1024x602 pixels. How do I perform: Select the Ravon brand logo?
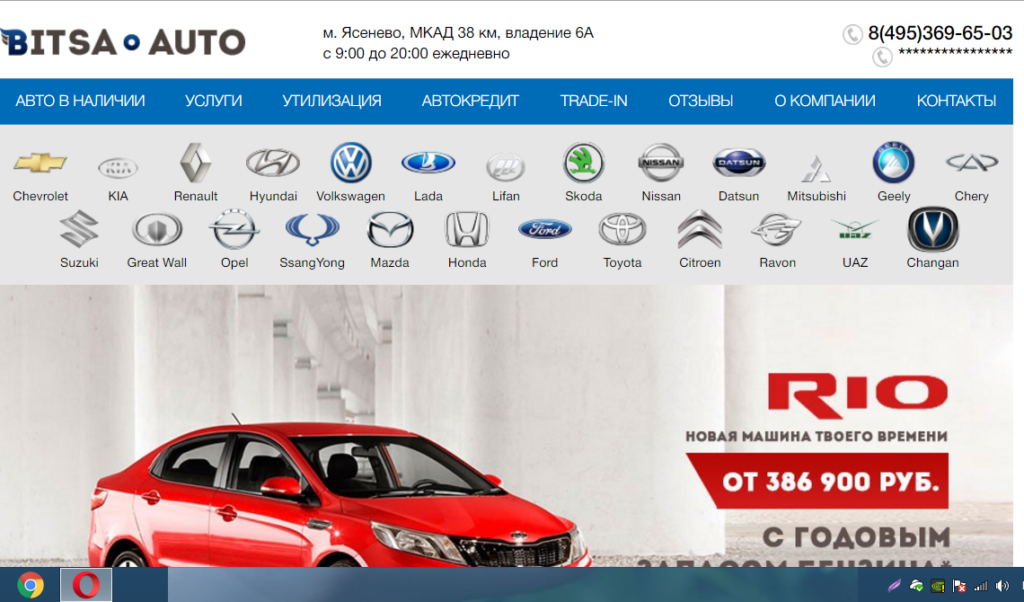point(777,229)
